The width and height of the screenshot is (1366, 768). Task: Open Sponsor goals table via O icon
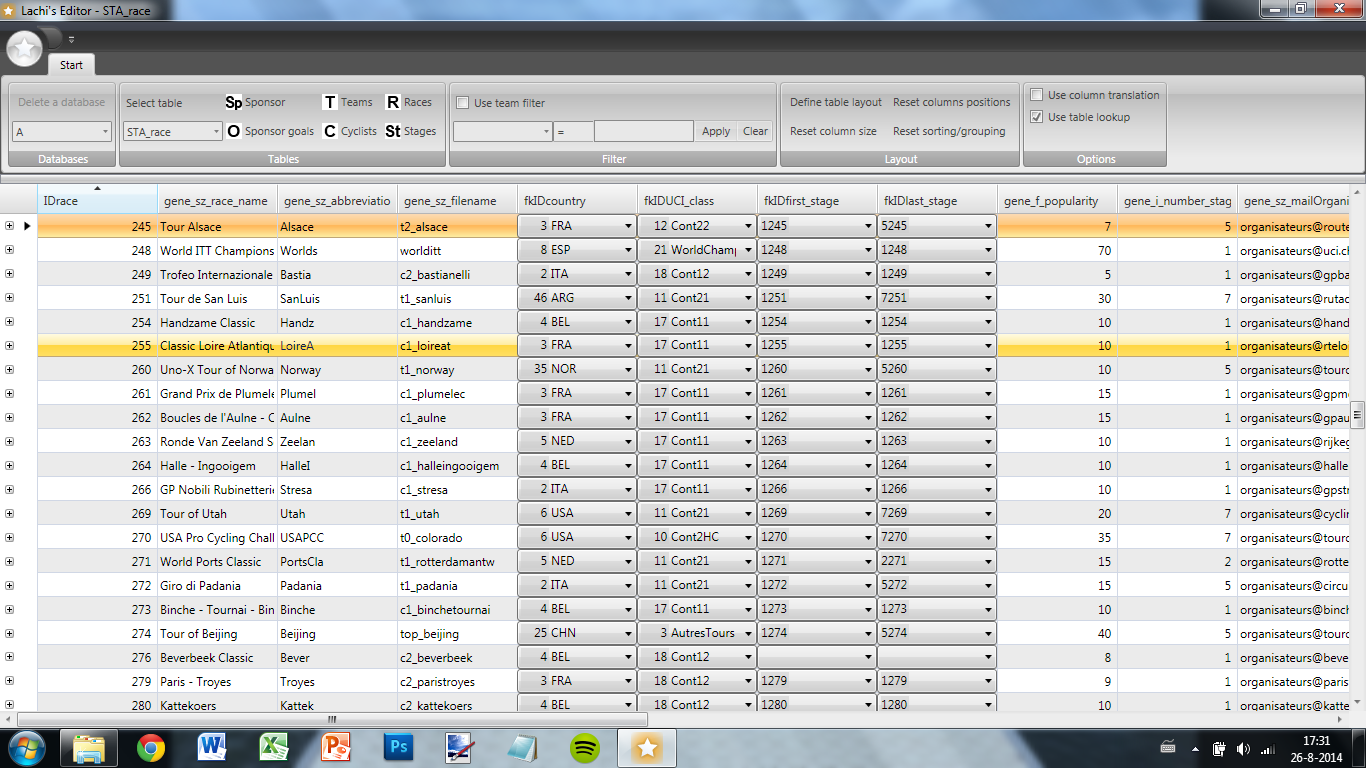(x=233, y=131)
